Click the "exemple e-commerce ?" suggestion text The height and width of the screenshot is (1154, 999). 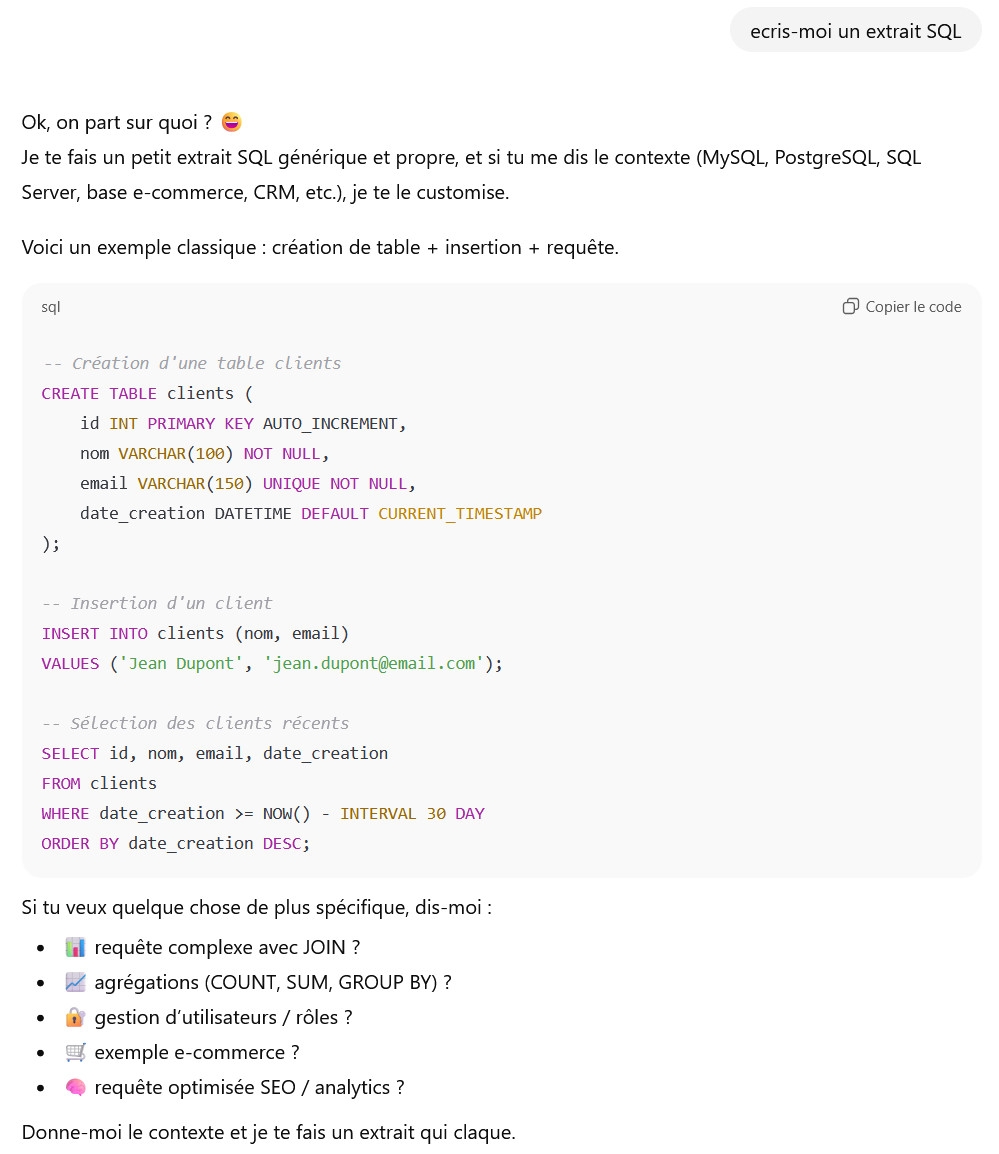197,1052
